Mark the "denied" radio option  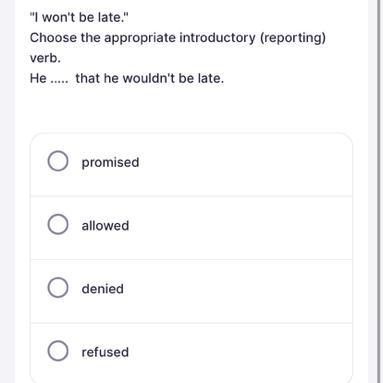tap(58, 288)
